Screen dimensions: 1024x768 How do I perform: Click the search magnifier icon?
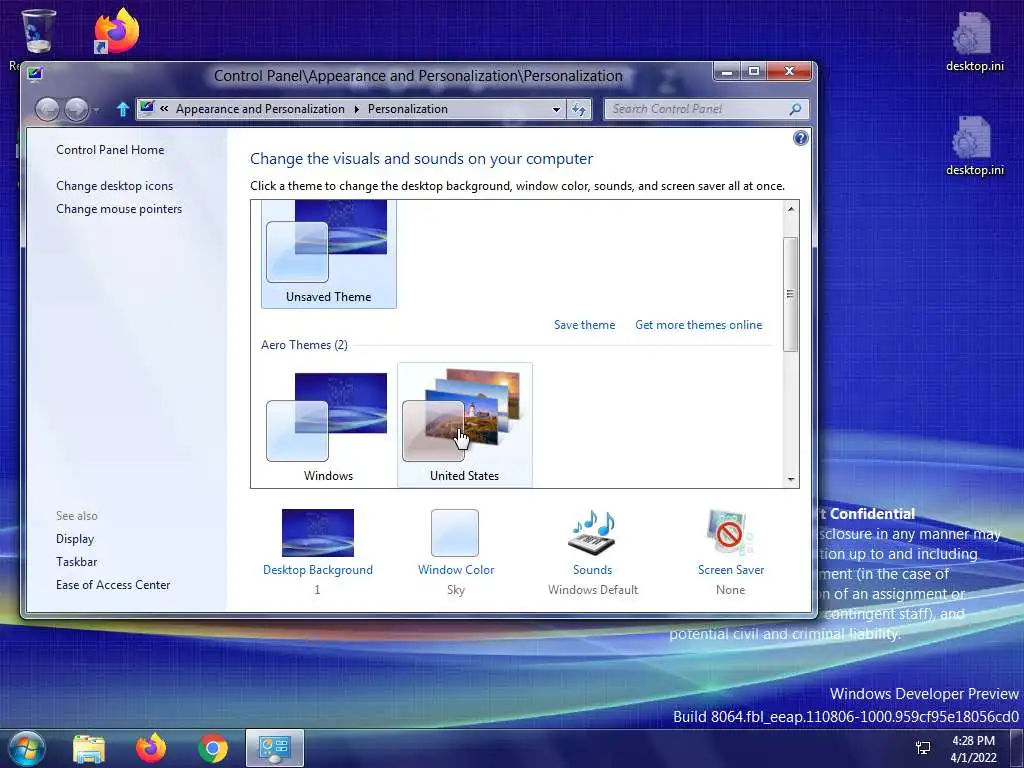[795, 109]
